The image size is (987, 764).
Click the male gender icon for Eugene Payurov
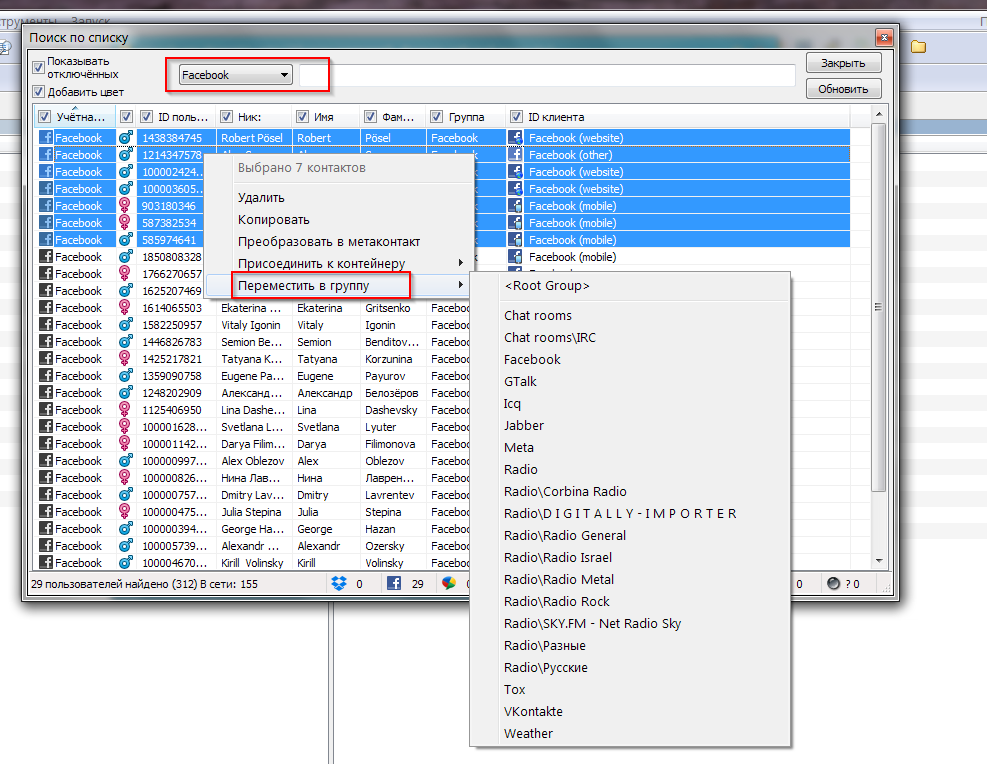click(x=126, y=375)
